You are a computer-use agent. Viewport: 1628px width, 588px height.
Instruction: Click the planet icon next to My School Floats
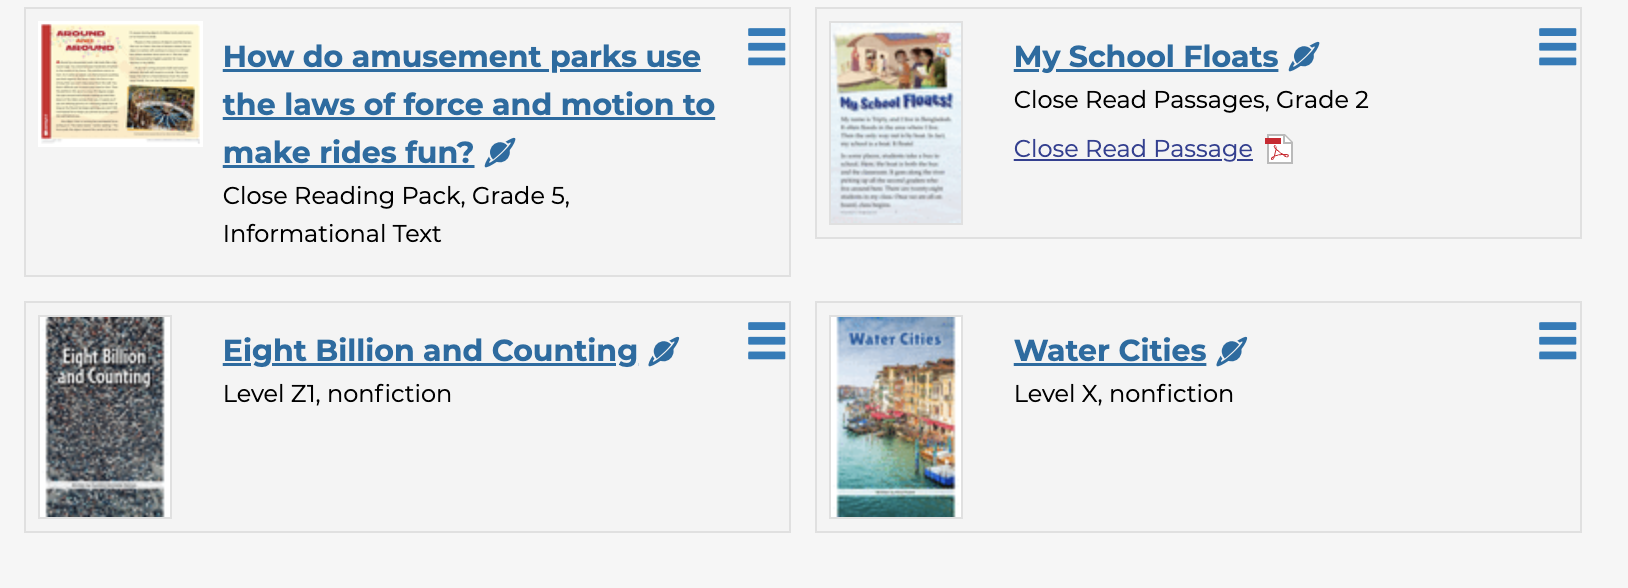1304,56
